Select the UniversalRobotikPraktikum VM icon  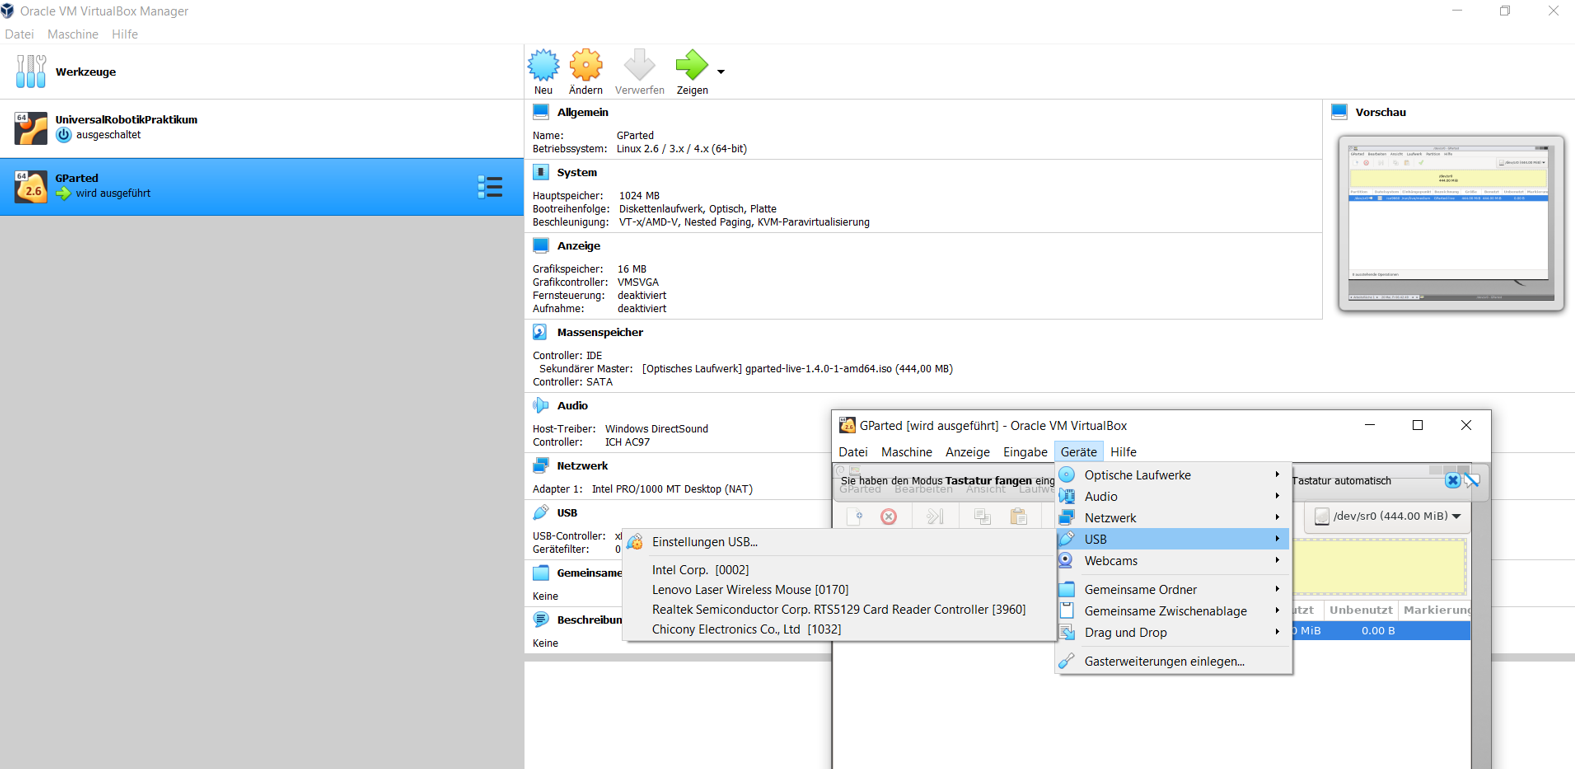30,127
